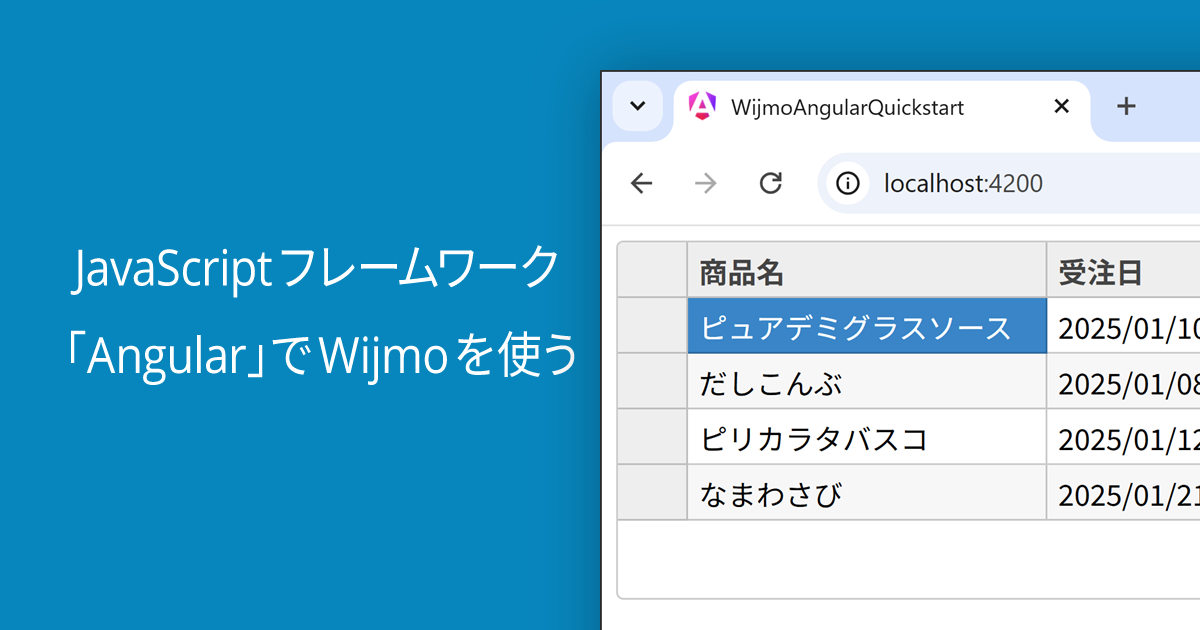This screenshot has height=630, width=1200.
Task: Click the row header of だしこんぶ
Action: tap(653, 382)
